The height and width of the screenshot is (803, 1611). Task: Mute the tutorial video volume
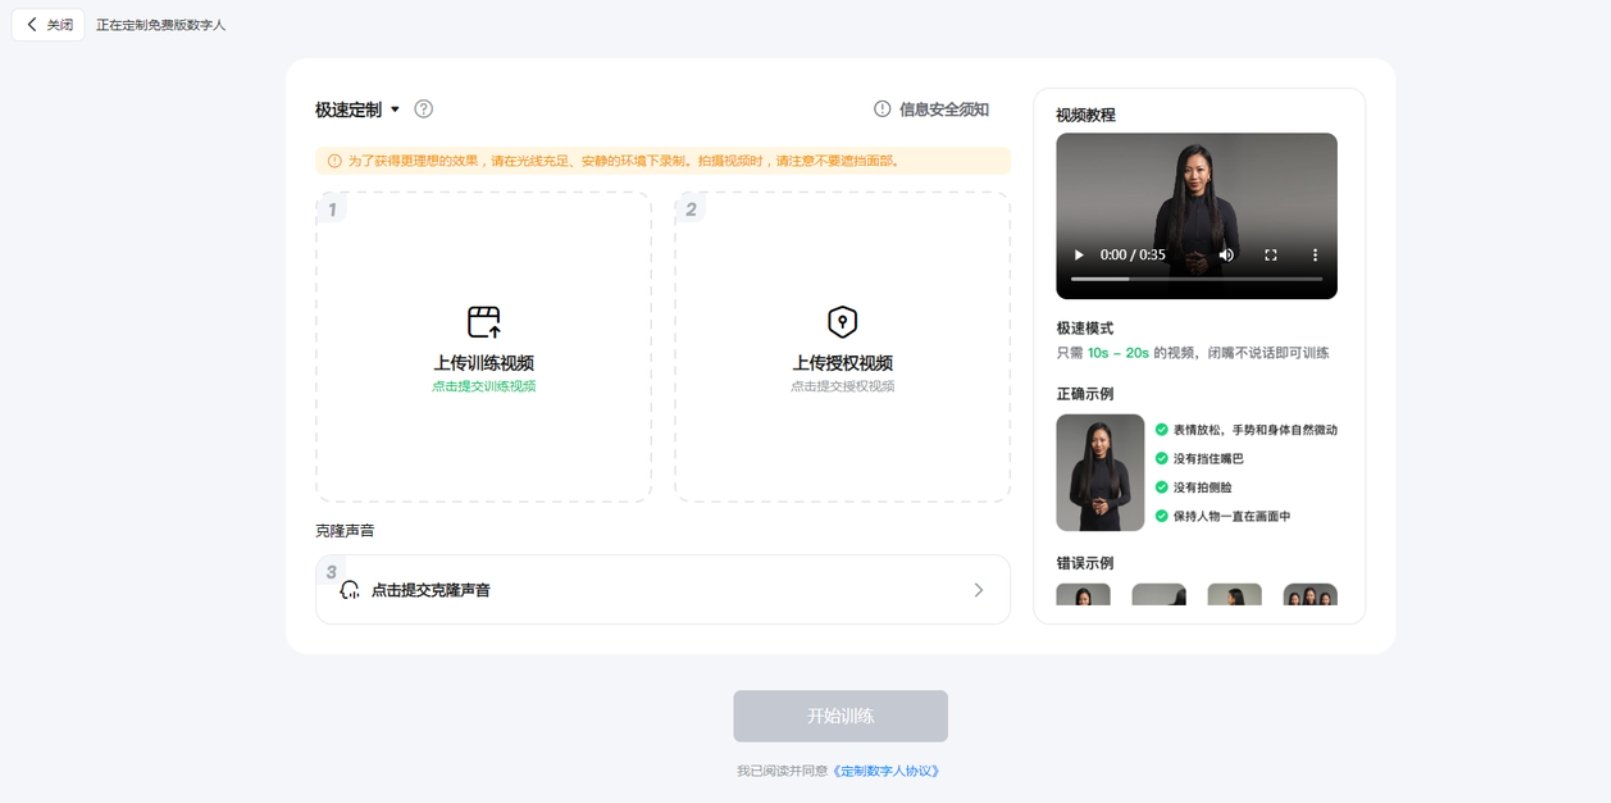coord(1226,255)
